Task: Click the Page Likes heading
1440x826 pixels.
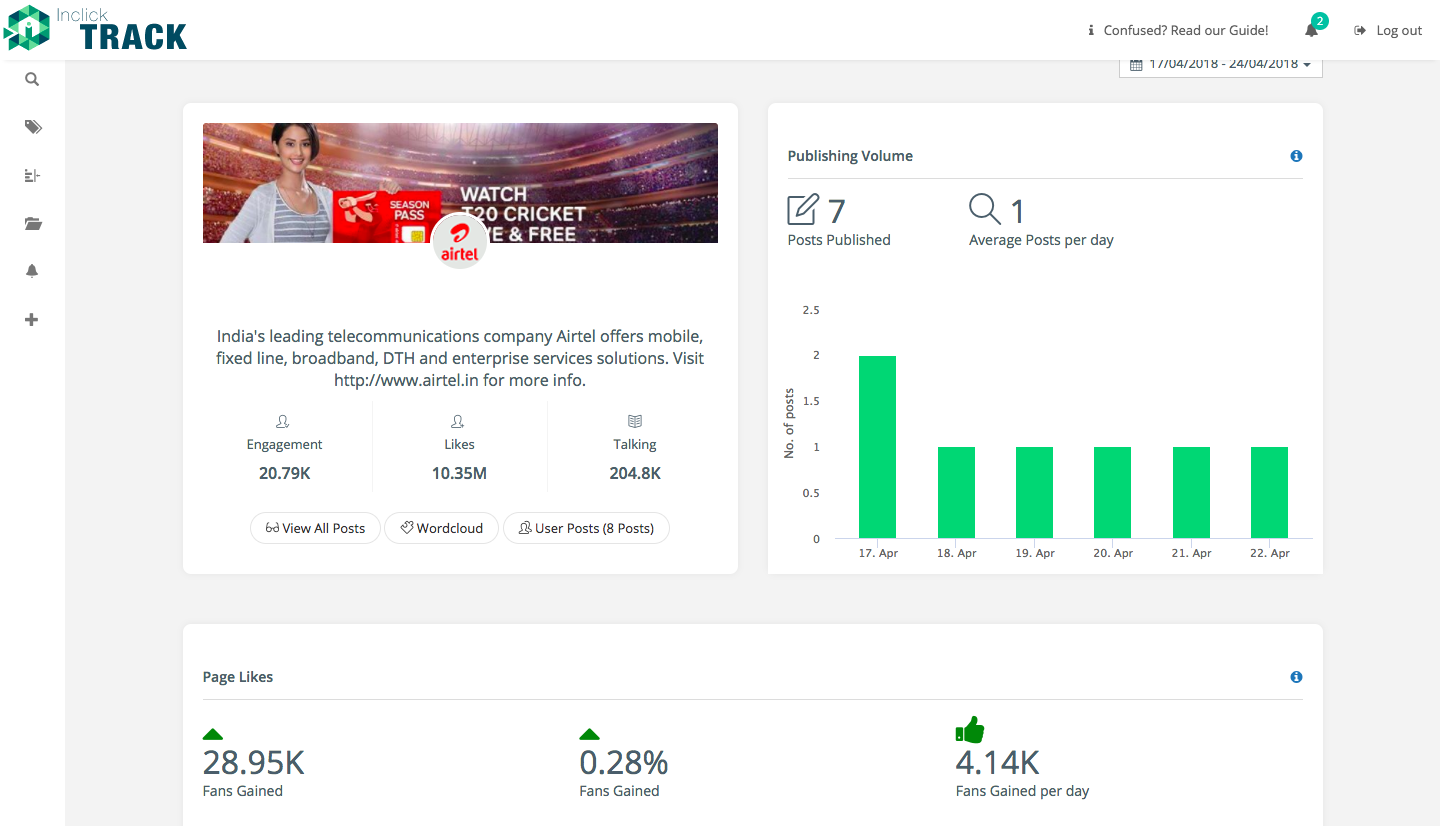Action: coord(238,677)
